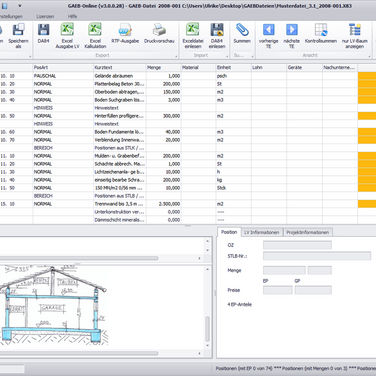Expand the Import group launcher

[x=227, y=56]
